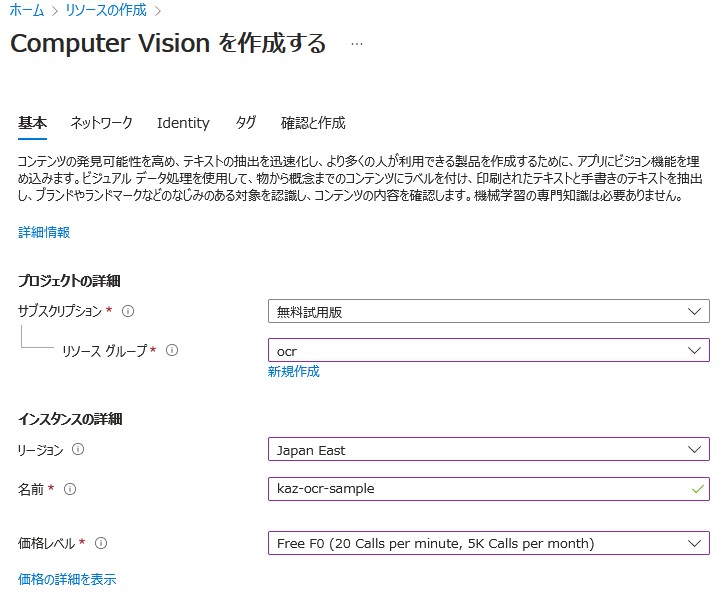The height and width of the screenshot is (604, 721).
Task: Go to the 確認と作成 tab
Action: point(313,123)
